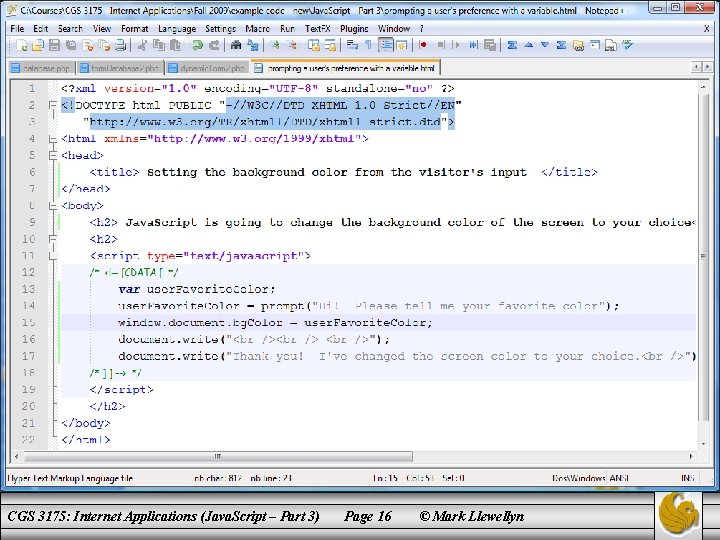Open the TextFX menu
This screenshot has width=720, height=540.
click(317, 29)
